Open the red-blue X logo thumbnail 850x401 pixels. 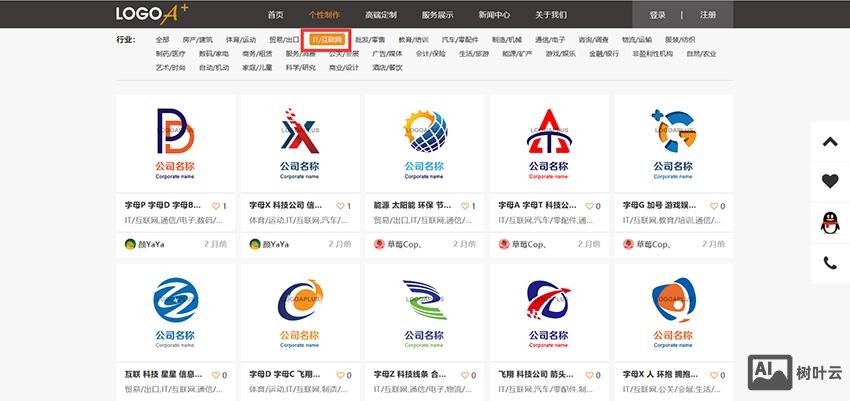click(x=300, y=143)
